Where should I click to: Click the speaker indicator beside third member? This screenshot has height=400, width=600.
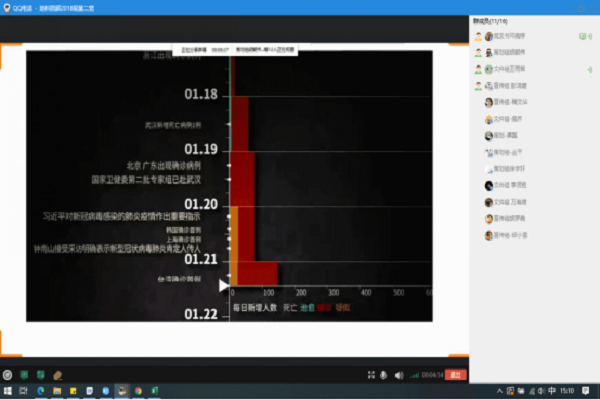click(589, 69)
